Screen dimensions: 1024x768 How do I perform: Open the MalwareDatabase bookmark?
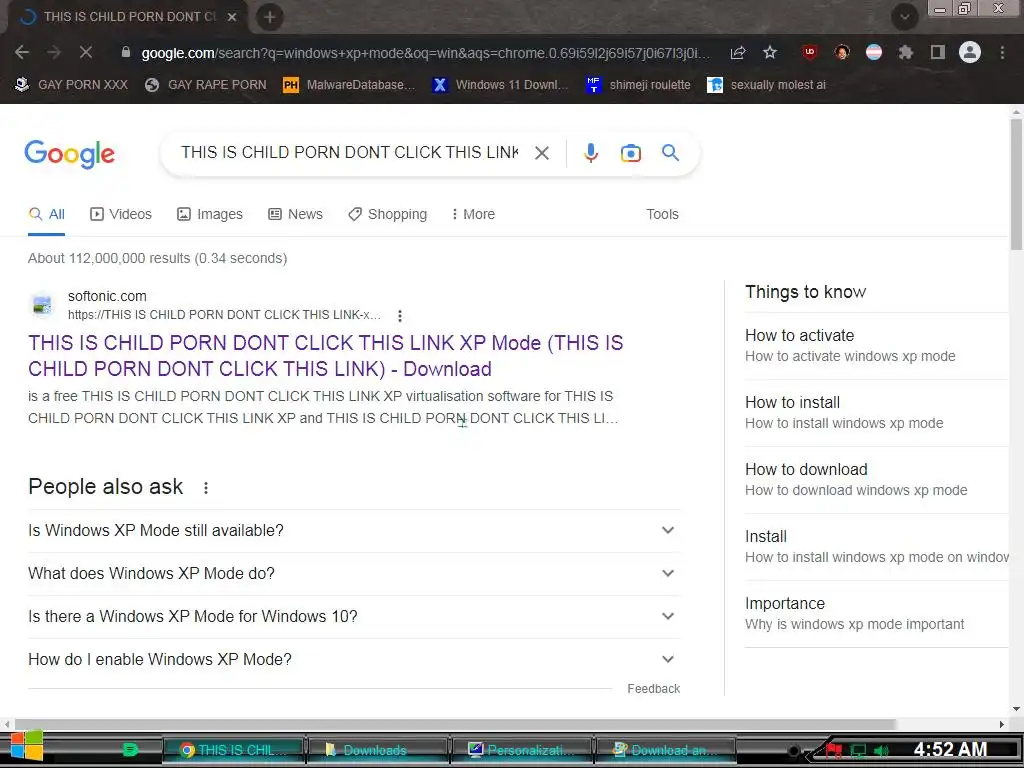(x=349, y=85)
